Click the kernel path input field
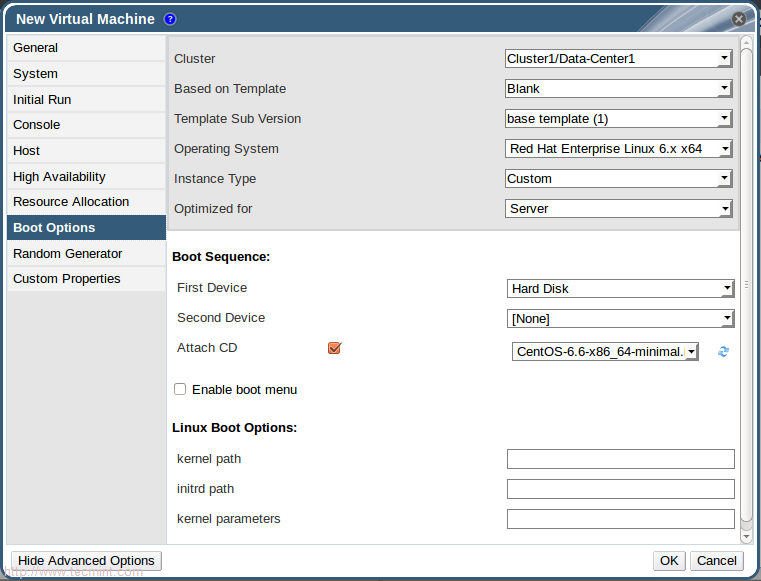The width and height of the screenshot is (761, 581). coord(620,459)
